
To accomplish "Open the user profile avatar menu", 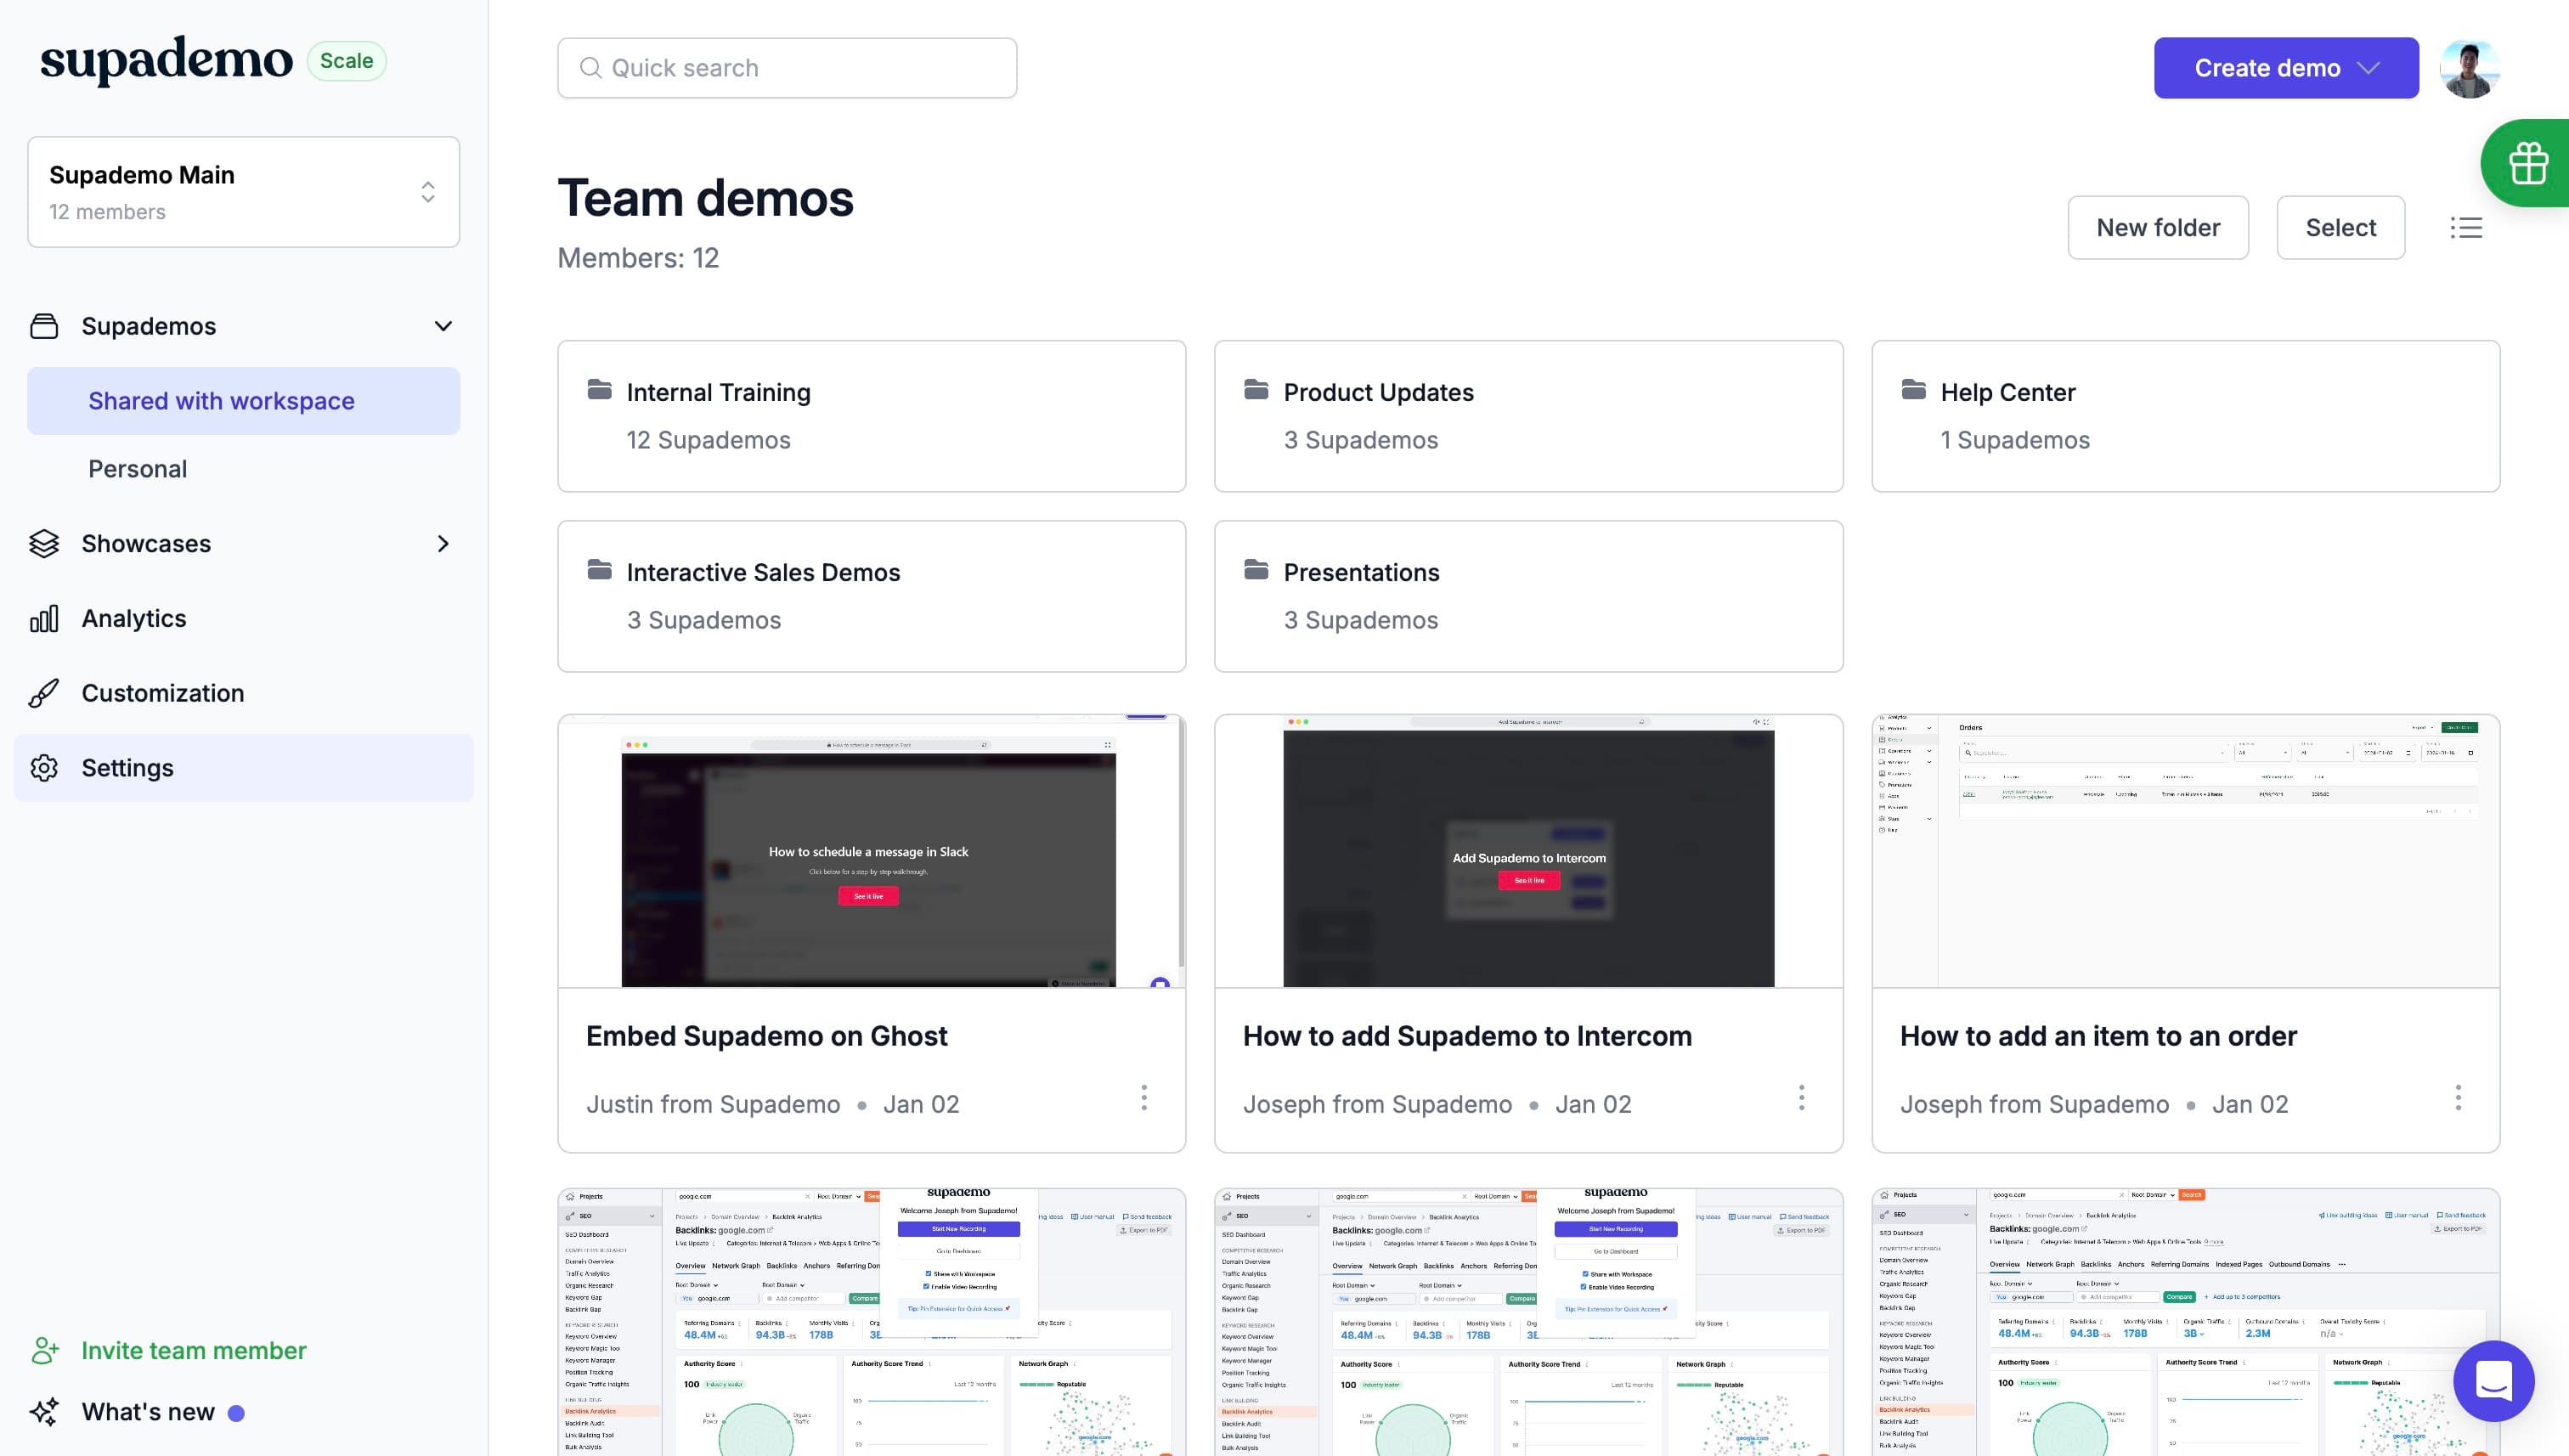I will pyautogui.click(x=2469, y=68).
